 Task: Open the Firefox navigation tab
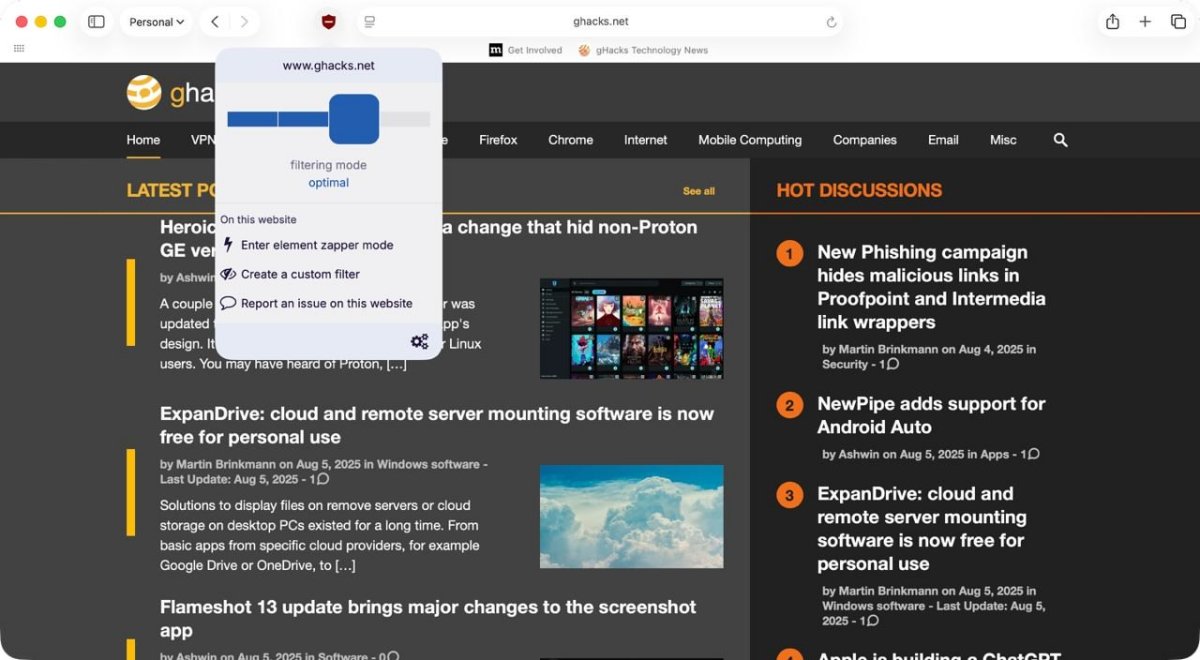click(x=498, y=140)
